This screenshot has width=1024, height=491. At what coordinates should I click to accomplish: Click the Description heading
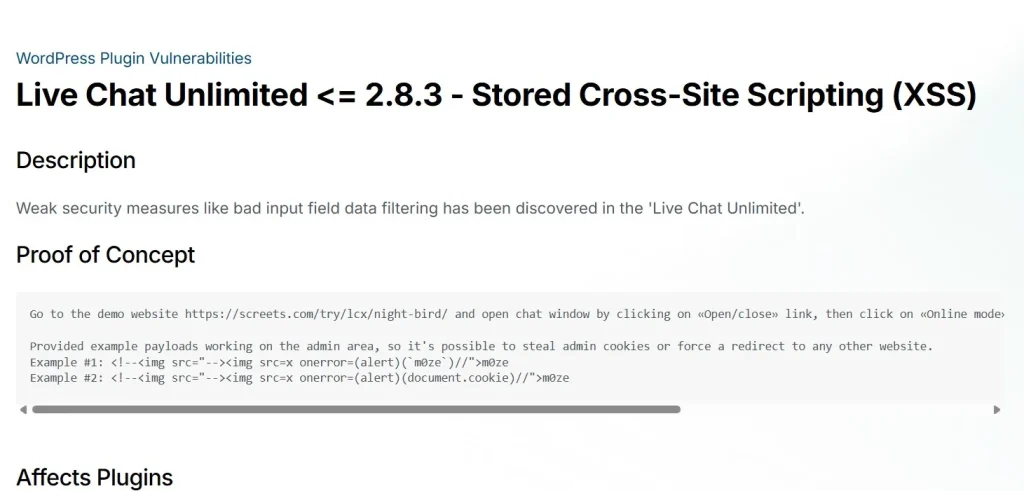(x=76, y=160)
